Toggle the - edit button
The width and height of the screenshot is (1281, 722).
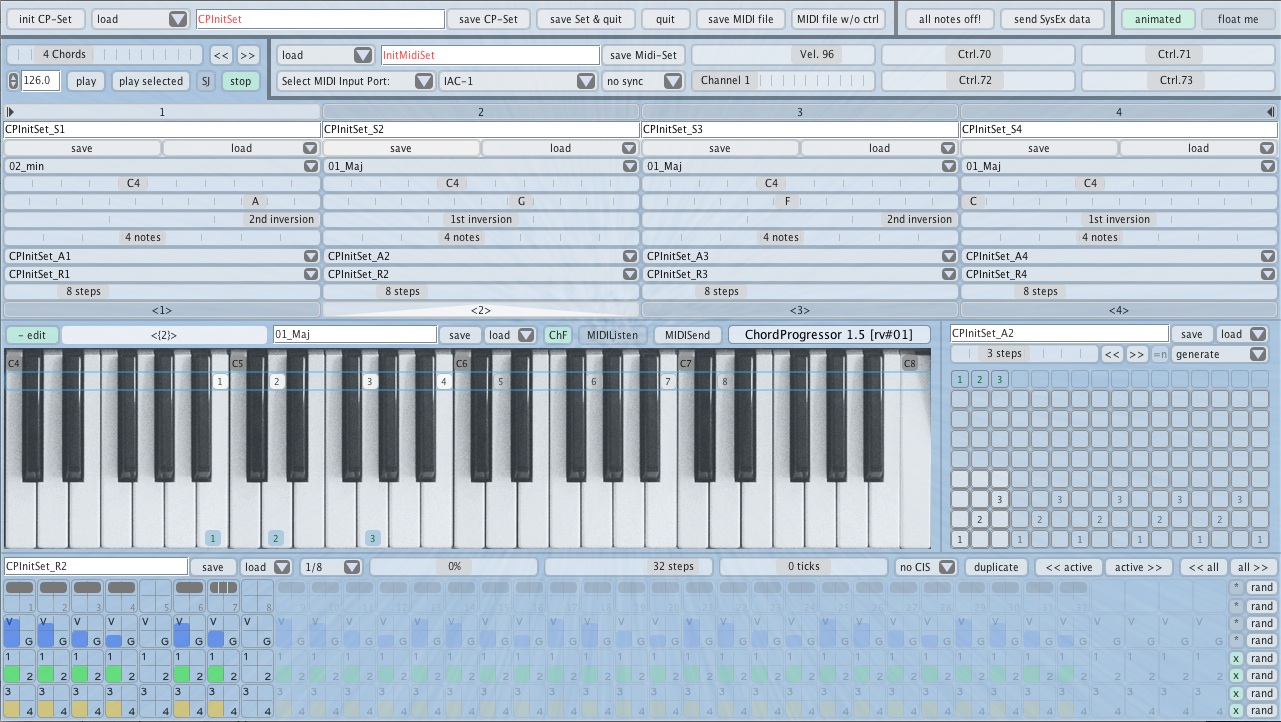pyautogui.click(x=32, y=335)
